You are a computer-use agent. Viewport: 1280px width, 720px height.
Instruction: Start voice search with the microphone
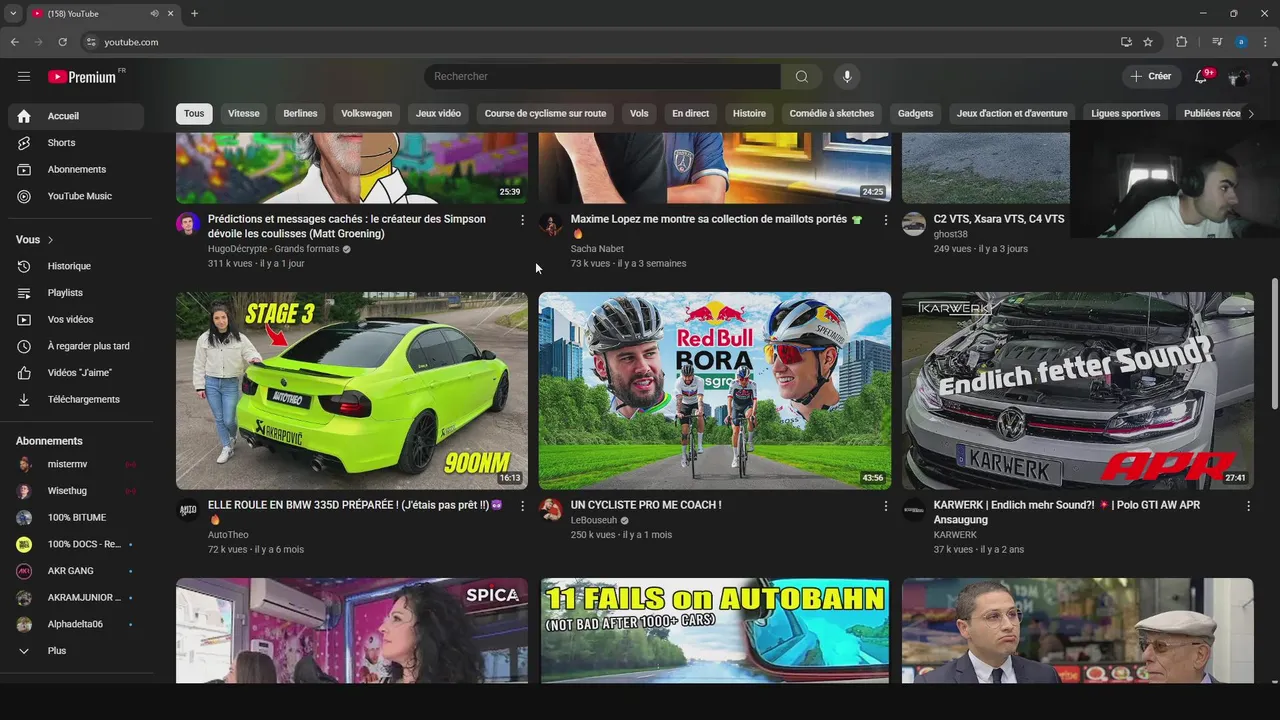point(847,77)
